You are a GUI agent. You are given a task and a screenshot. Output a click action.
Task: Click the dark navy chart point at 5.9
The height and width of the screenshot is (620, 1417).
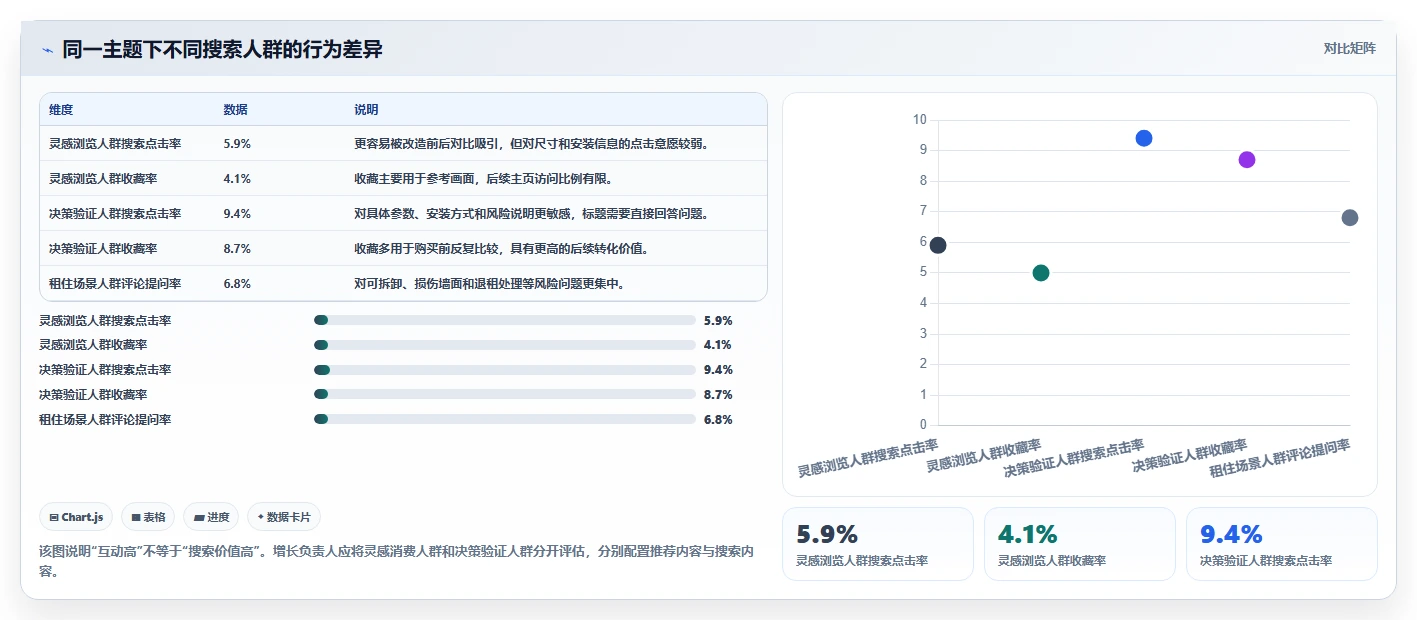click(x=938, y=245)
